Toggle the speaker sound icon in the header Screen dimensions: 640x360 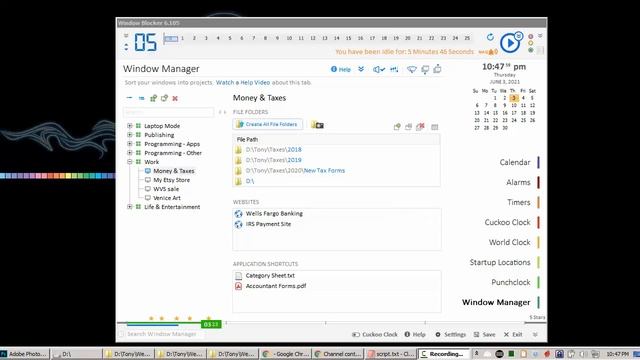click(378, 69)
